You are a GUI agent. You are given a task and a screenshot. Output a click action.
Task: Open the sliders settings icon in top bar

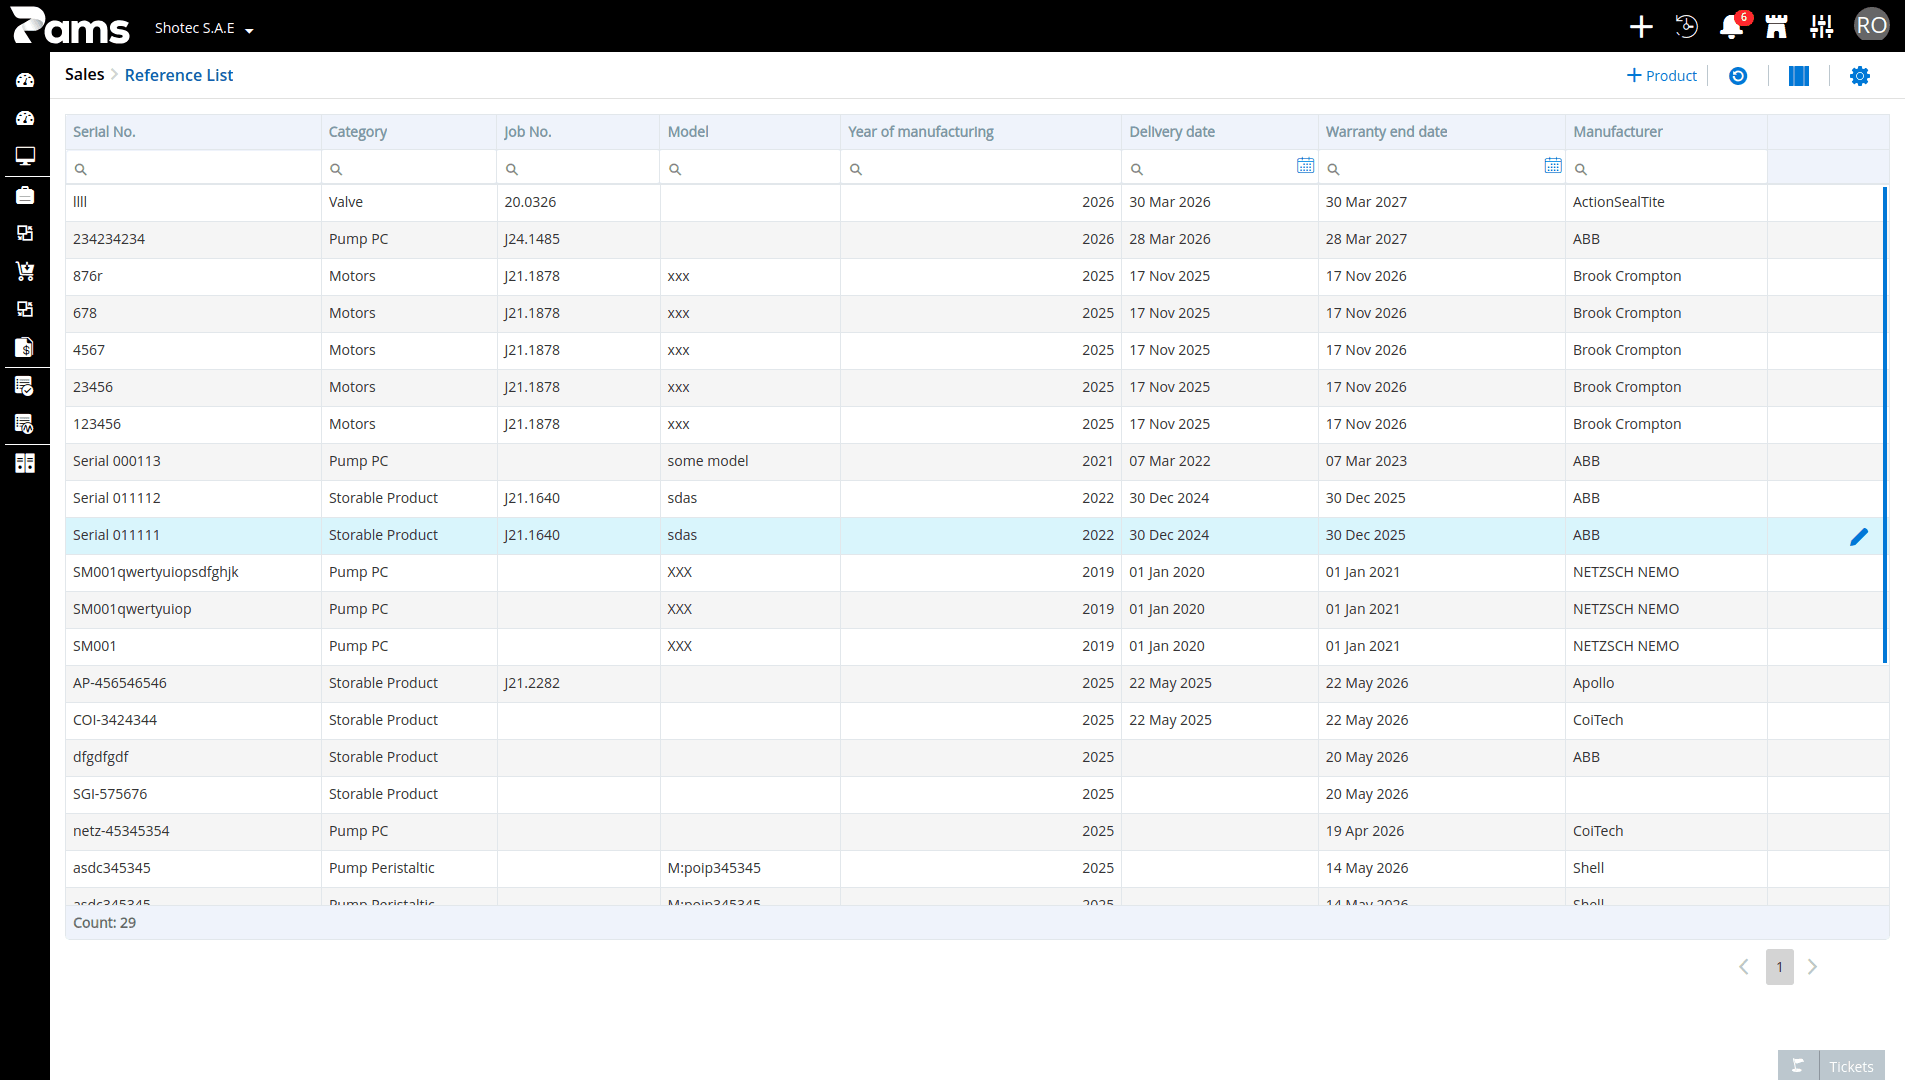click(x=1821, y=27)
